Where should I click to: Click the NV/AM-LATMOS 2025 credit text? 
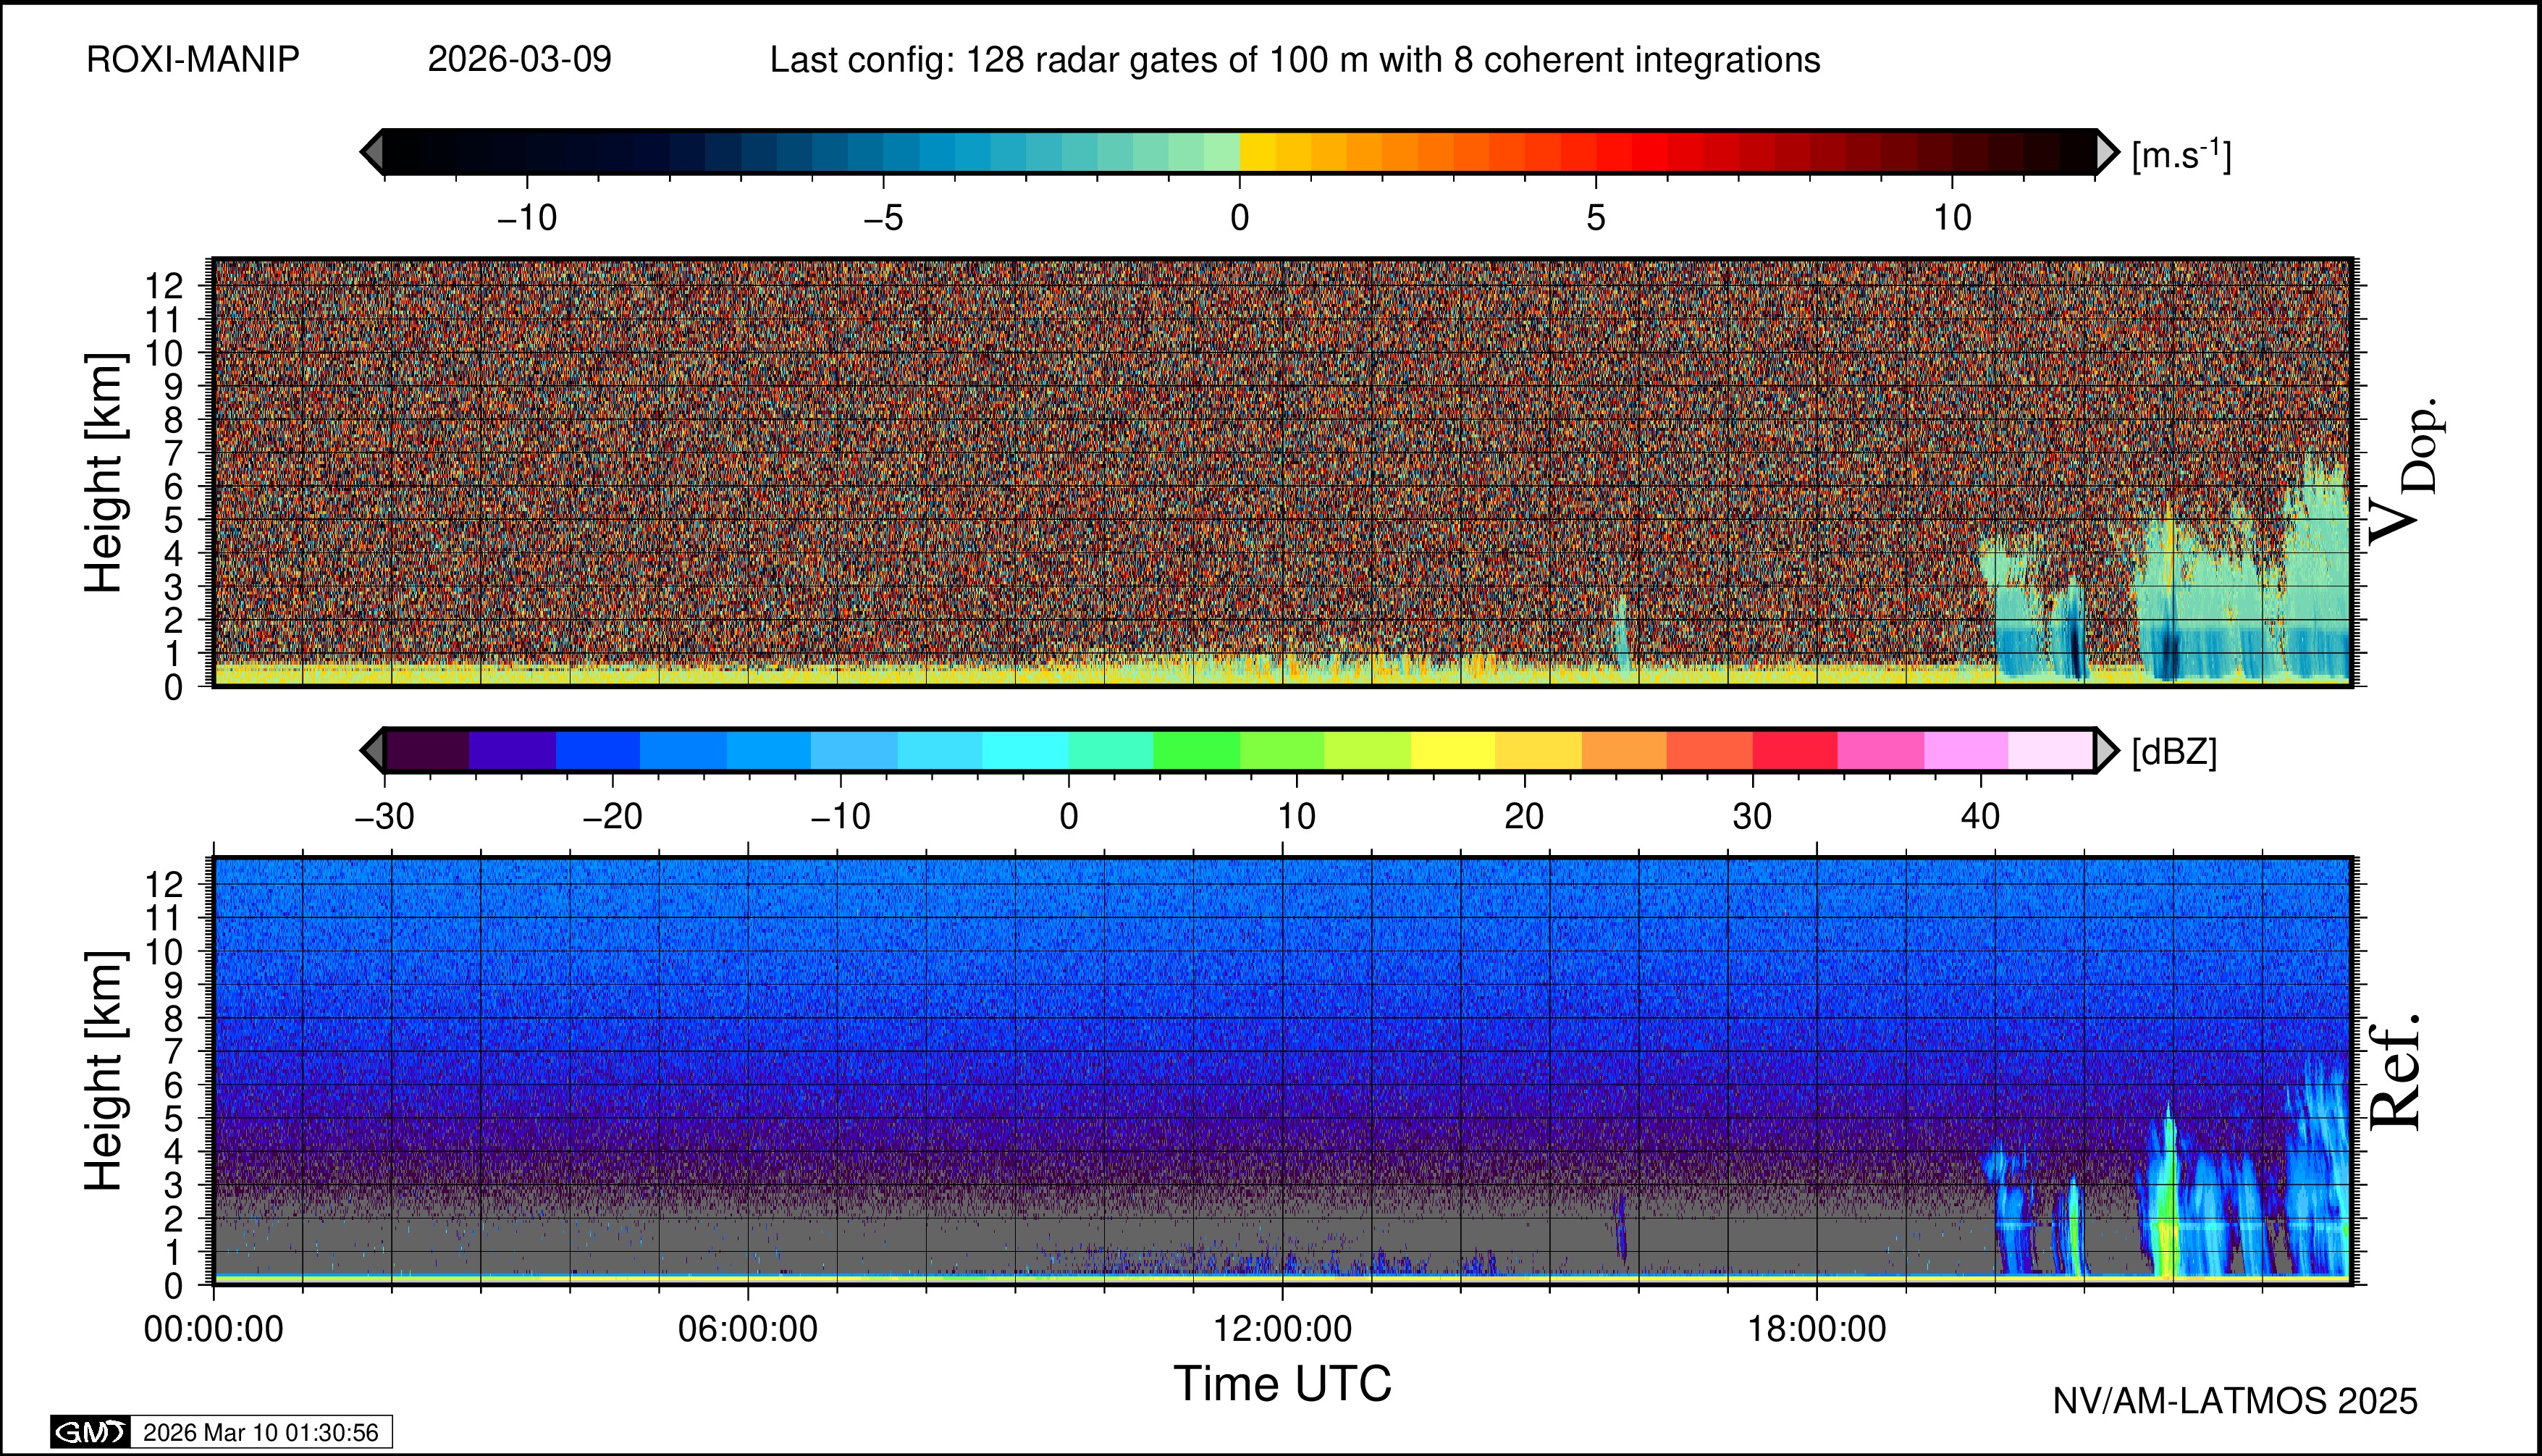(2234, 1401)
